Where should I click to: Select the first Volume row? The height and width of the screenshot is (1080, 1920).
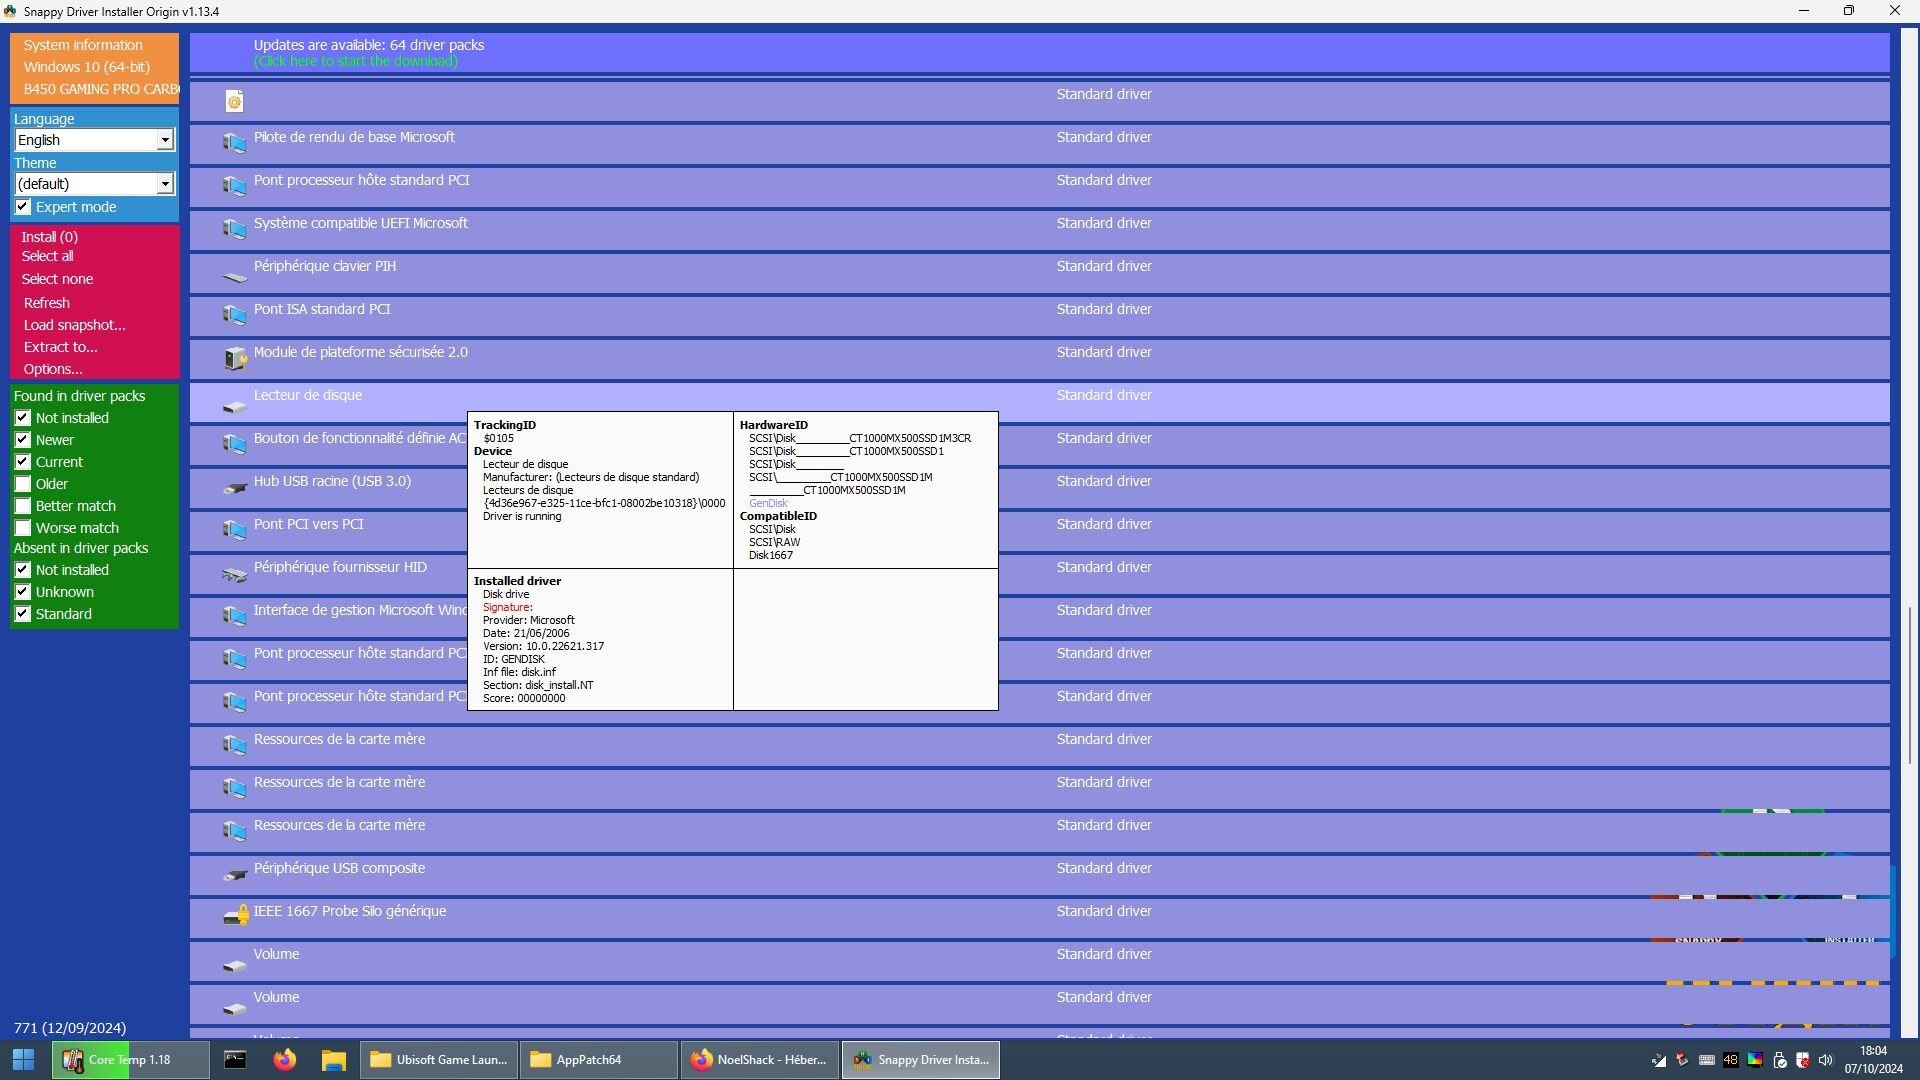coord(1039,961)
